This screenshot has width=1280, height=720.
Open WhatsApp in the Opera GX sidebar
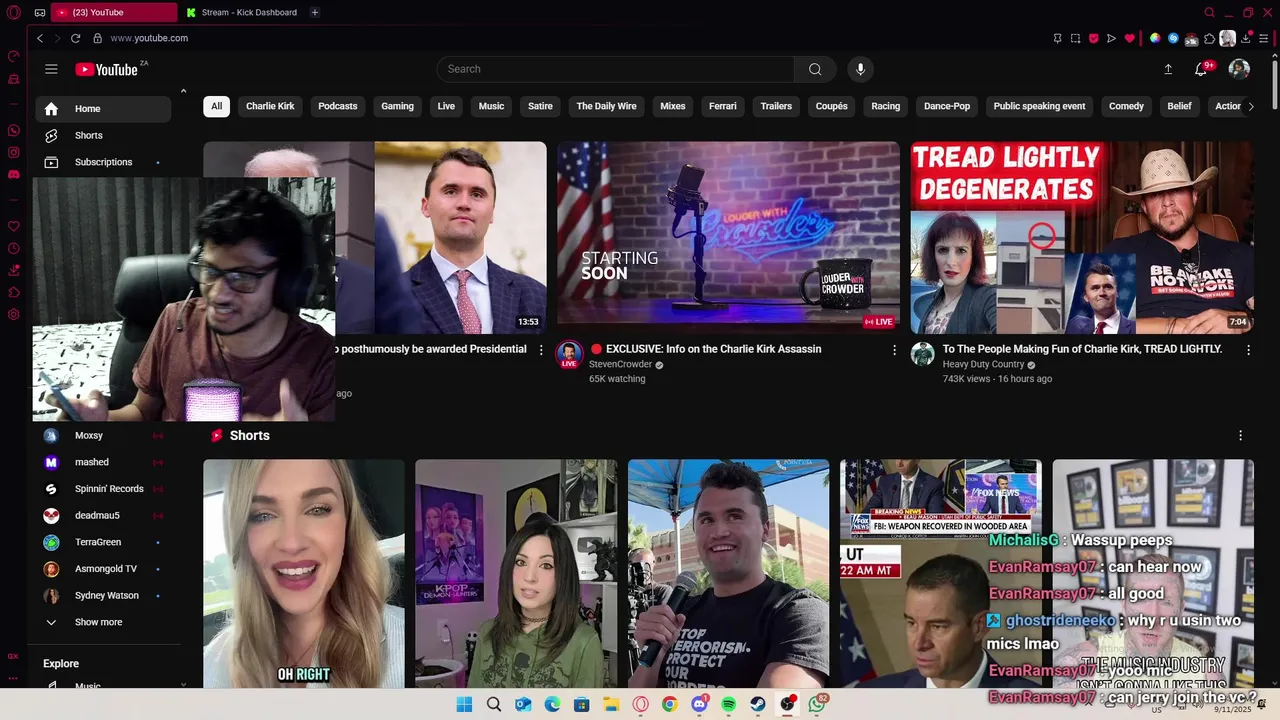(x=14, y=131)
